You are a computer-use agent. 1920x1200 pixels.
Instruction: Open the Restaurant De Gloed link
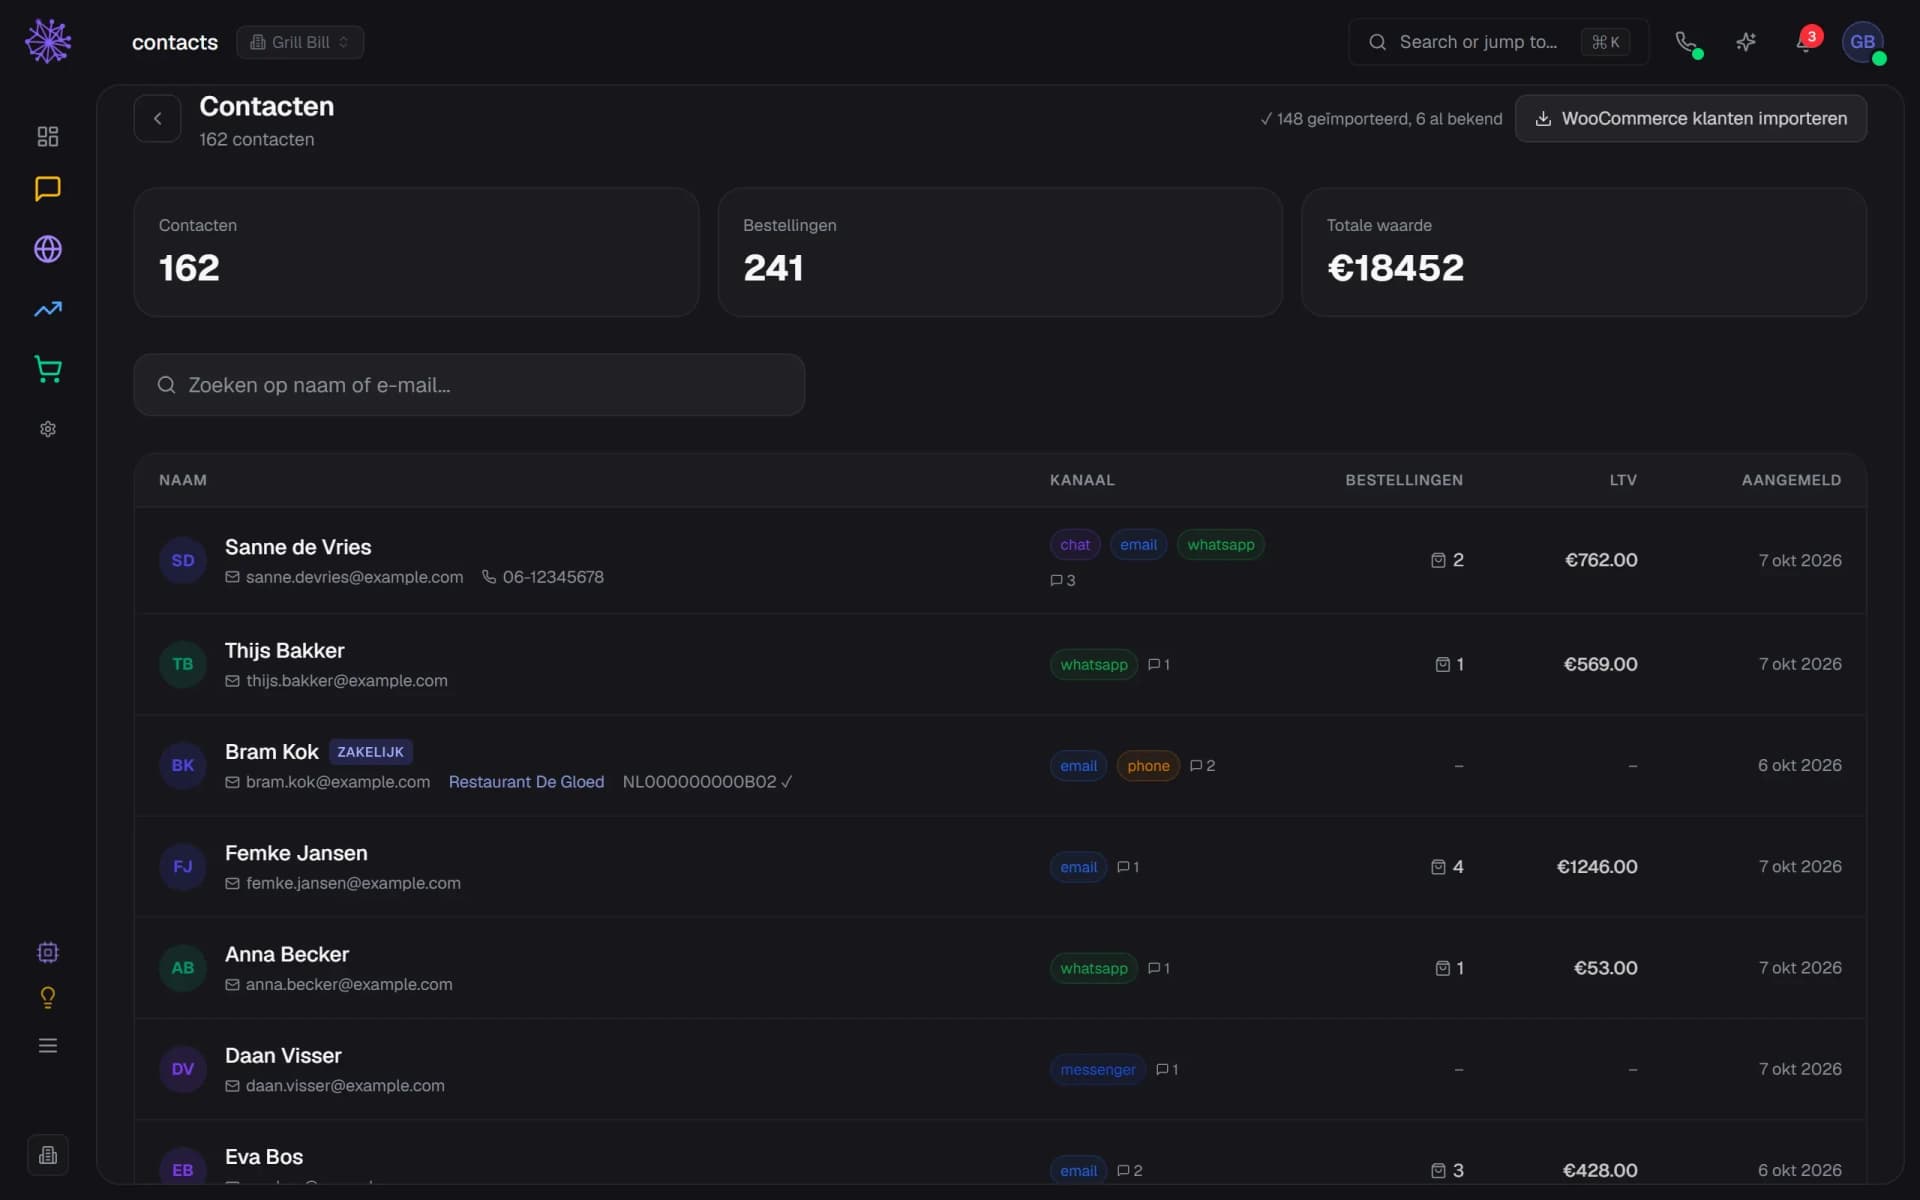(526, 782)
